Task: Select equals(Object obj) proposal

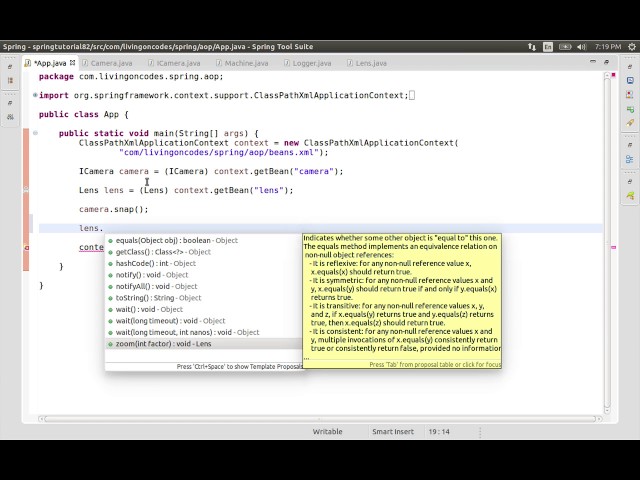Action: click(x=203, y=240)
